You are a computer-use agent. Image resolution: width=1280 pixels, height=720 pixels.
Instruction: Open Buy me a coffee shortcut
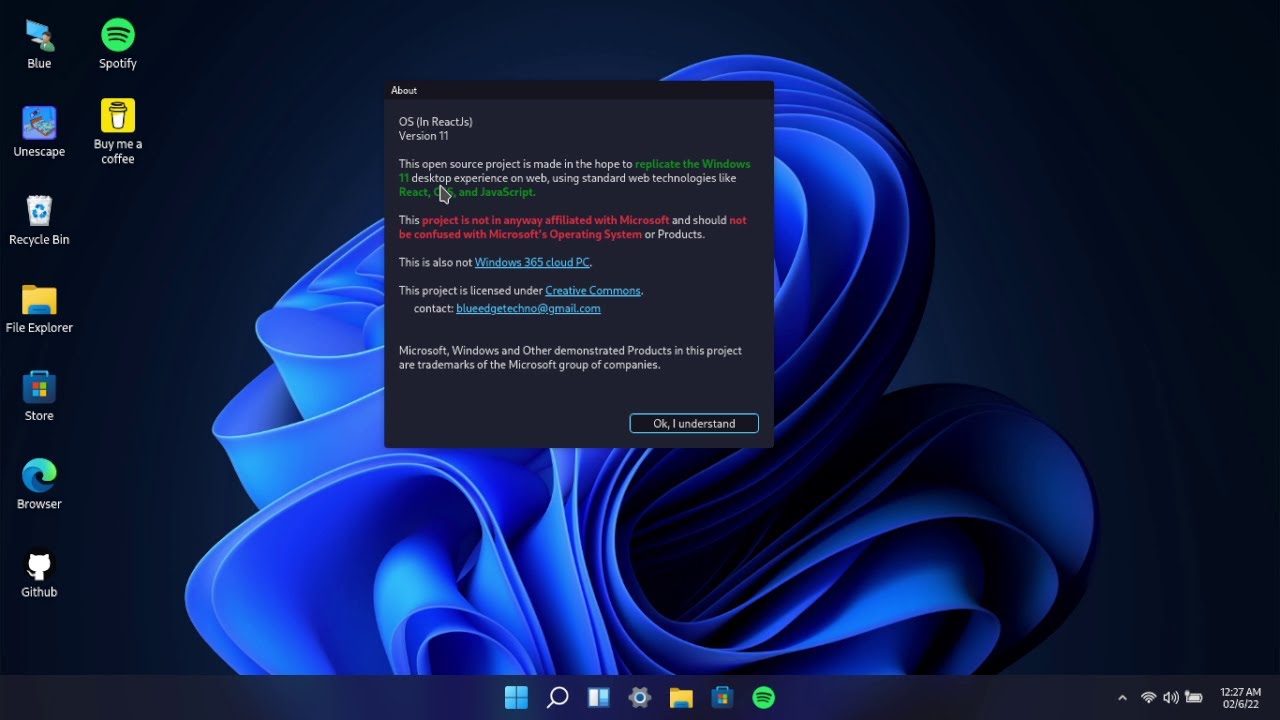[x=118, y=131]
